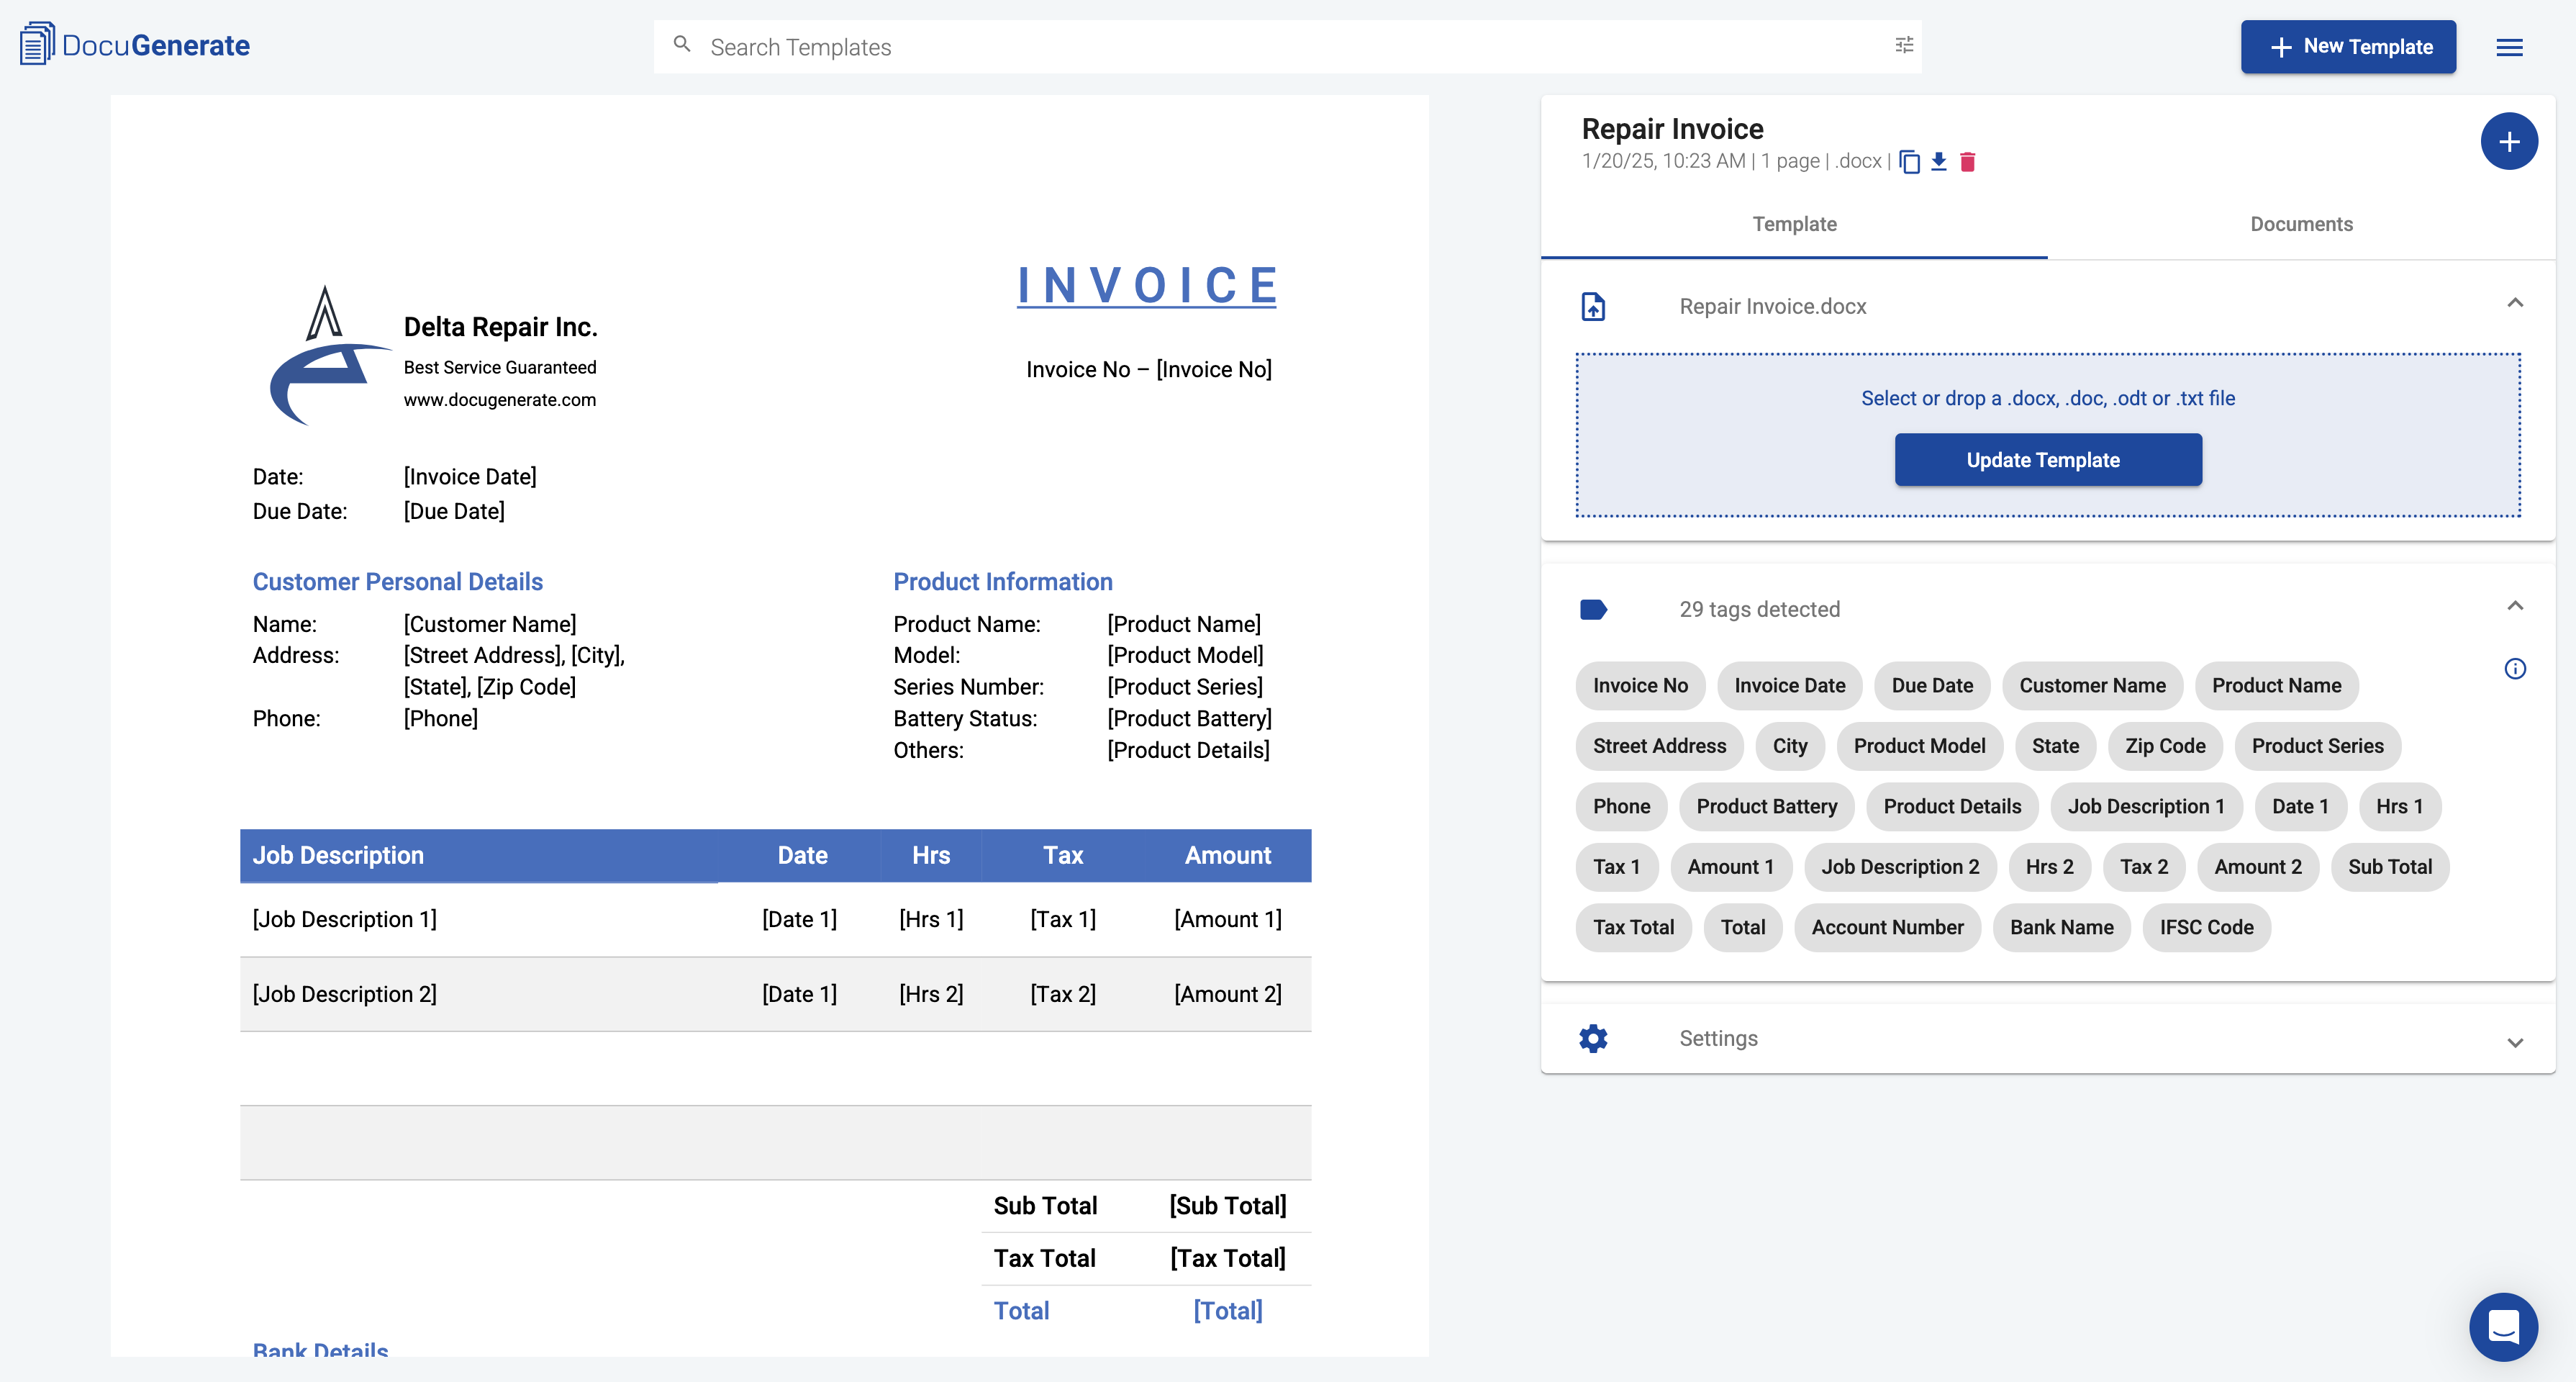Select the Template tab

[x=1794, y=224]
